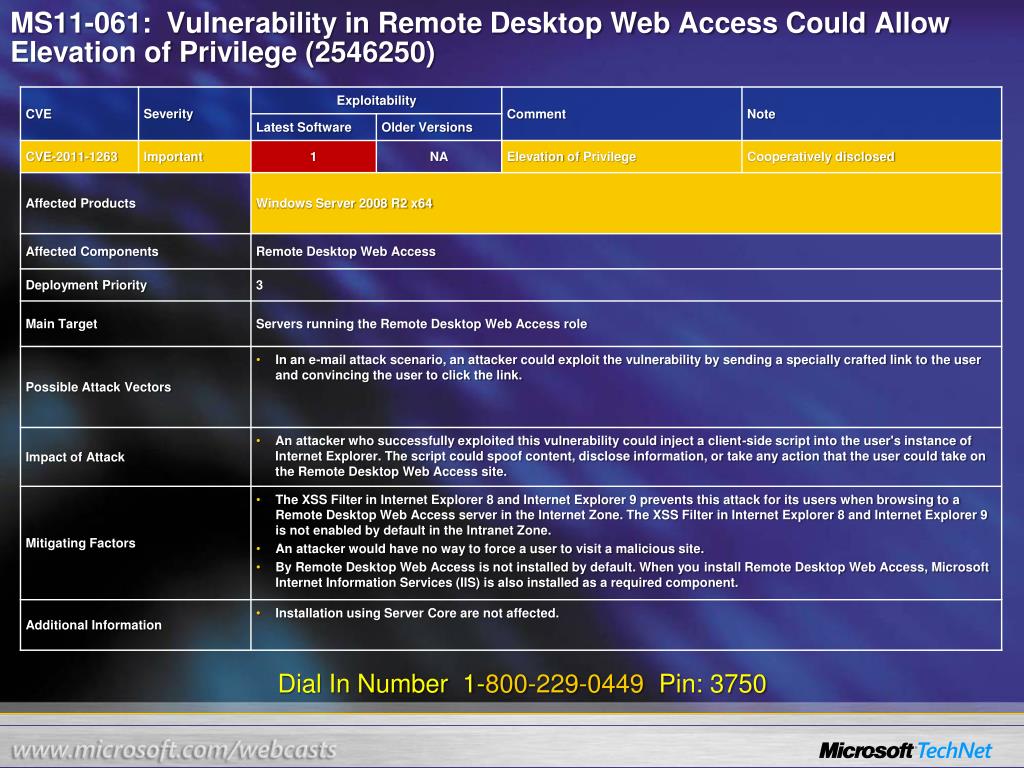1024x768 pixels.
Task: Click Servers running the Remote Desktop text
Action: pos(421,323)
